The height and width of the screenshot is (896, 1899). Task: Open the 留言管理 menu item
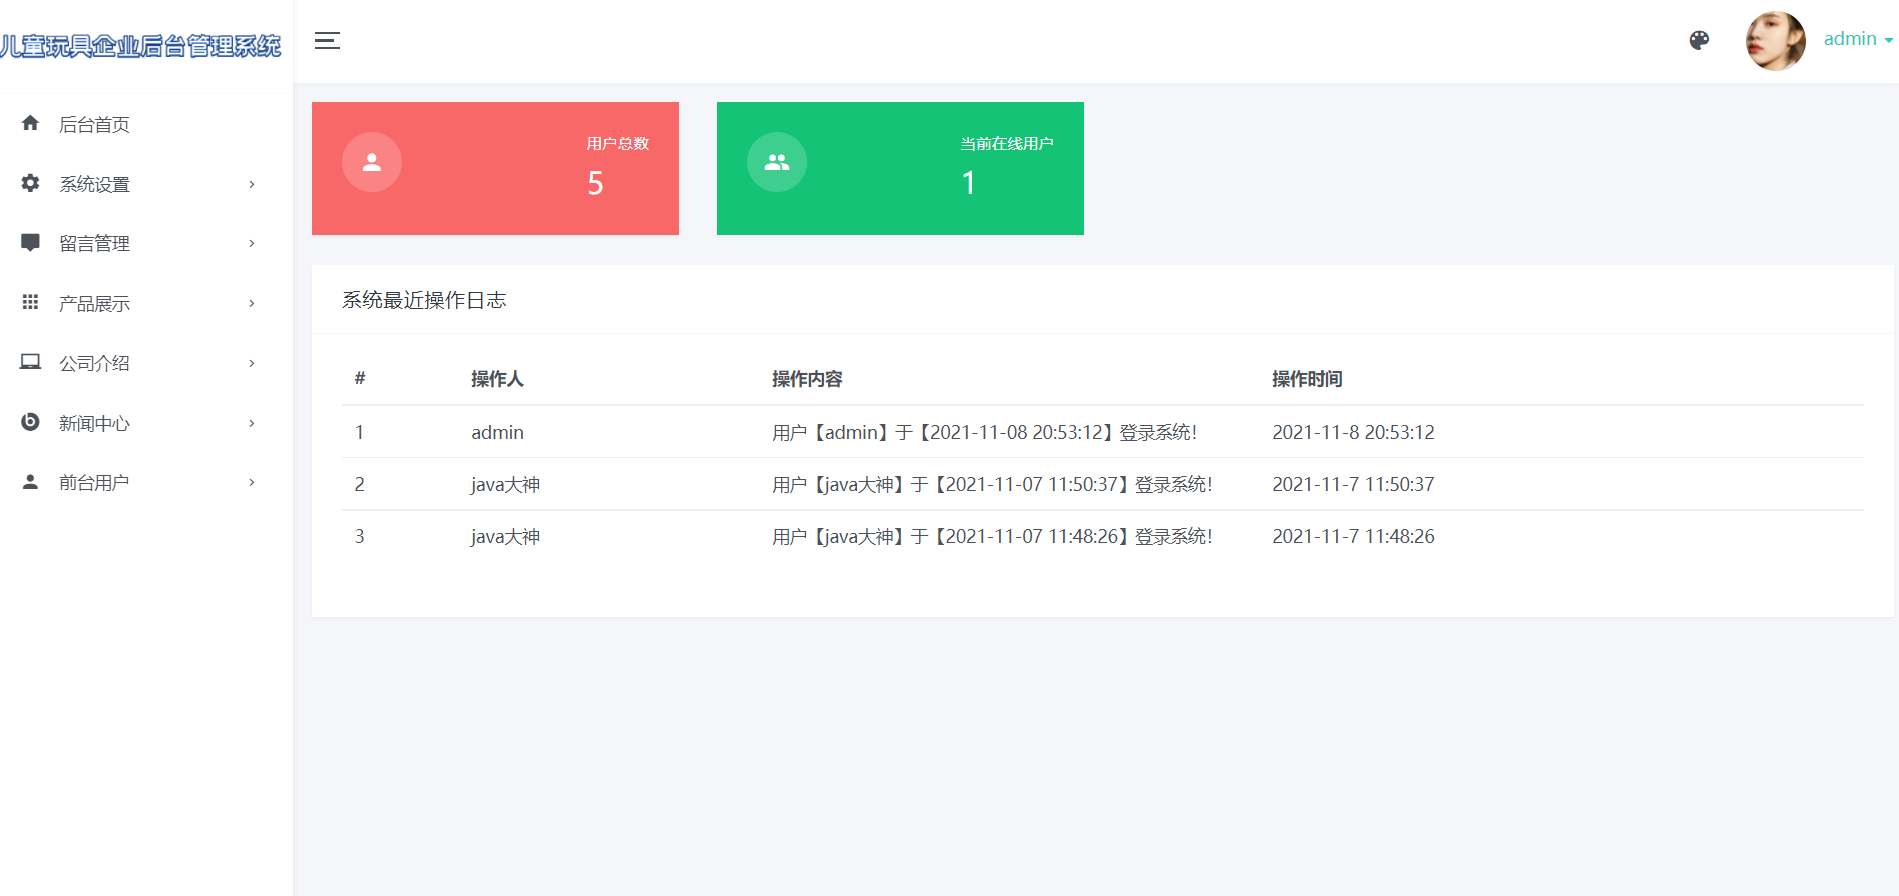coord(146,243)
